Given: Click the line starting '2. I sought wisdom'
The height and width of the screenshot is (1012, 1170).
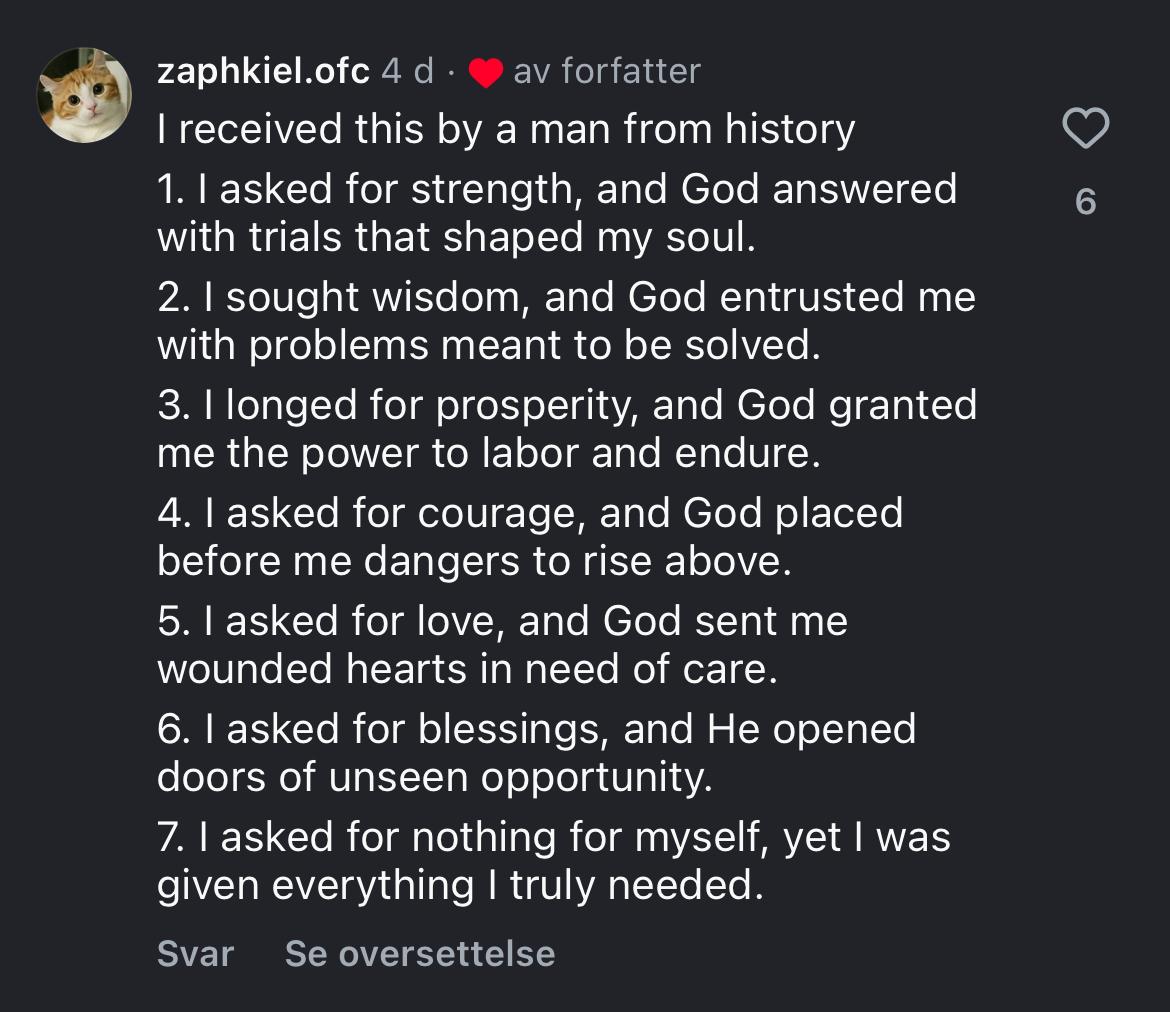Looking at the screenshot, I should point(566,297).
